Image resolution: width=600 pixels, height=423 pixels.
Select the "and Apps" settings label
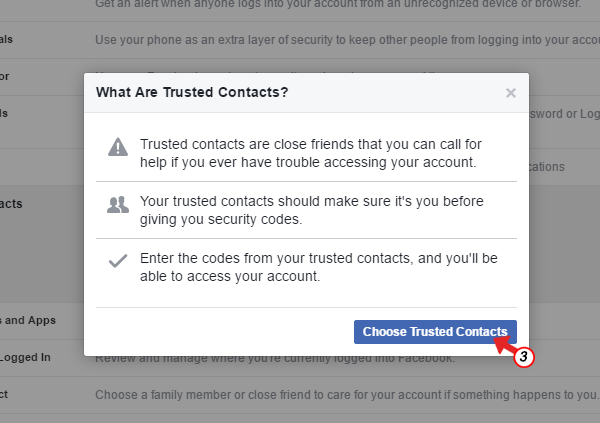28,321
